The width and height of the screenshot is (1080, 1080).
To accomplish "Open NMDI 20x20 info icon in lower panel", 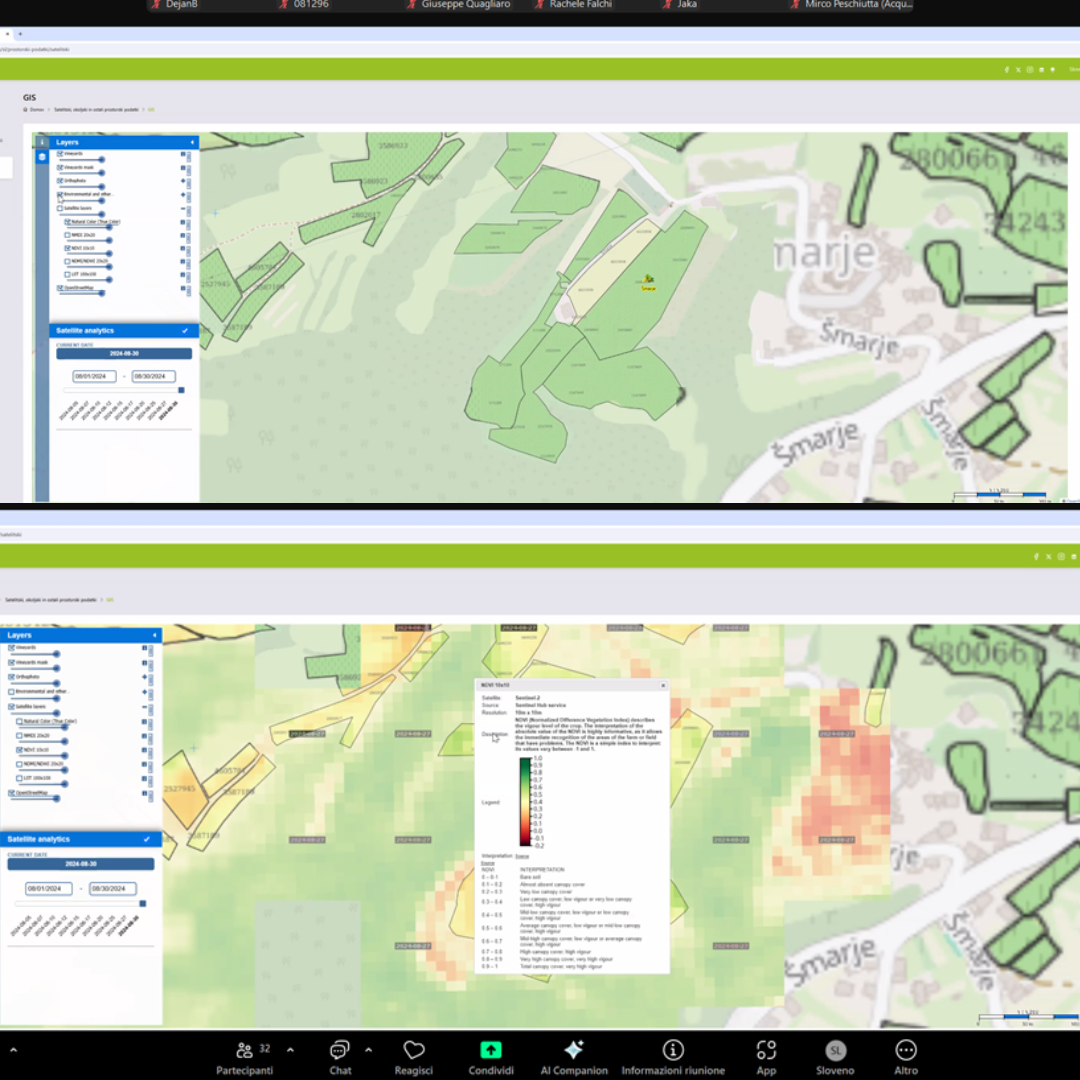I will click(145, 736).
